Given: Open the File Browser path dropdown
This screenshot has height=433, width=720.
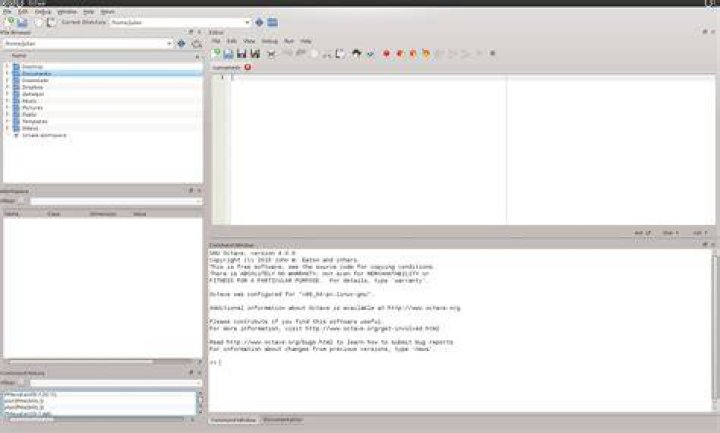Looking at the screenshot, I should click(x=169, y=43).
